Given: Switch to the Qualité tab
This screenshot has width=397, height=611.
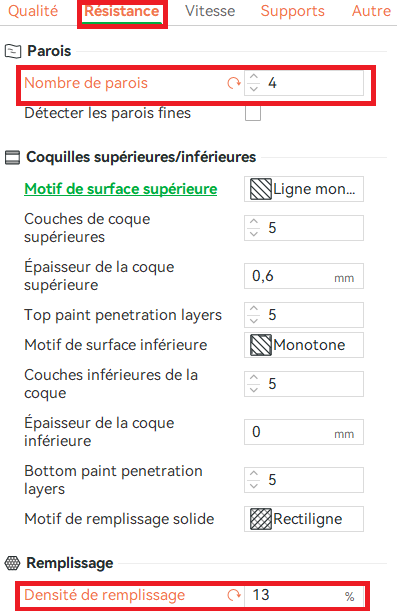Looking at the screenshot, I should pos(33,11).
